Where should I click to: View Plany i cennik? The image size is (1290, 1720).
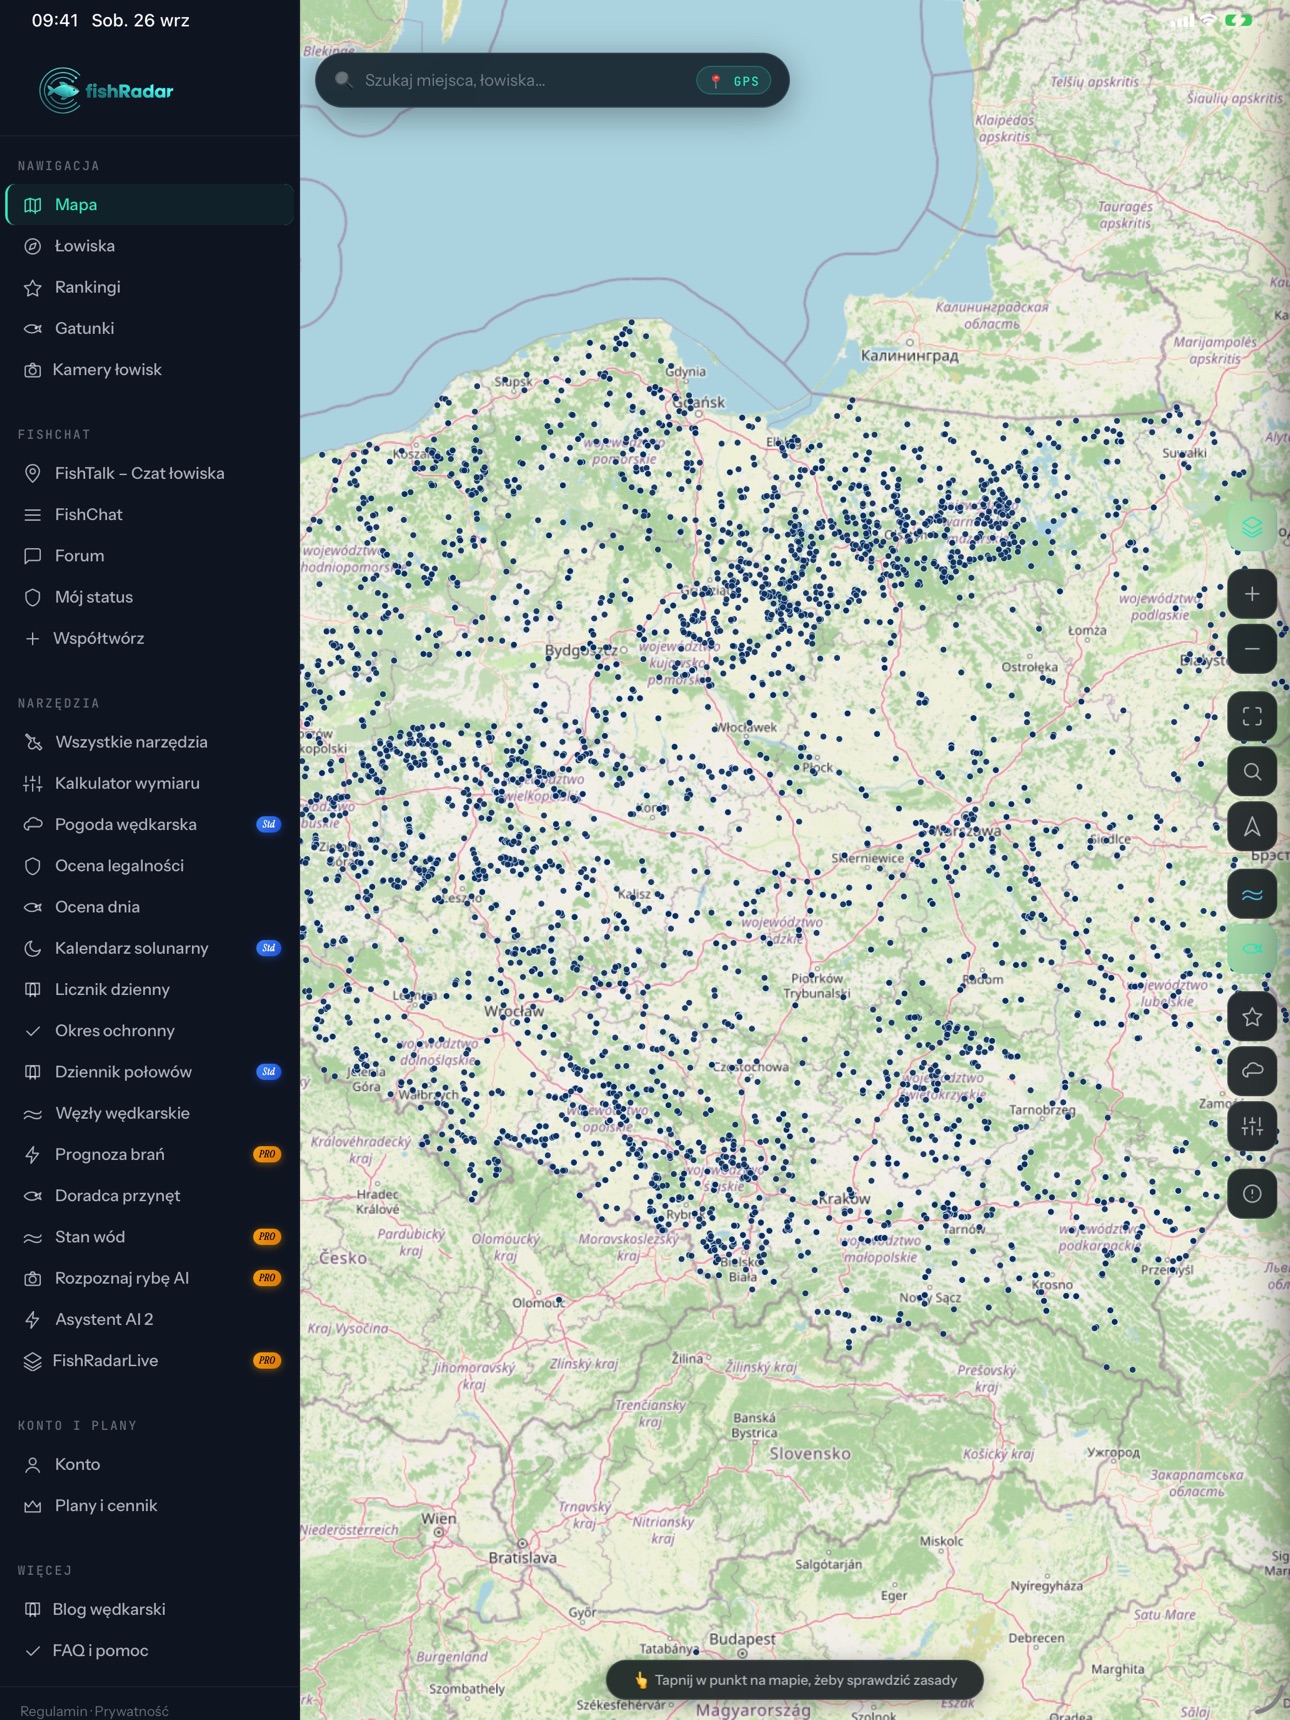click(x=150, y=1505)
